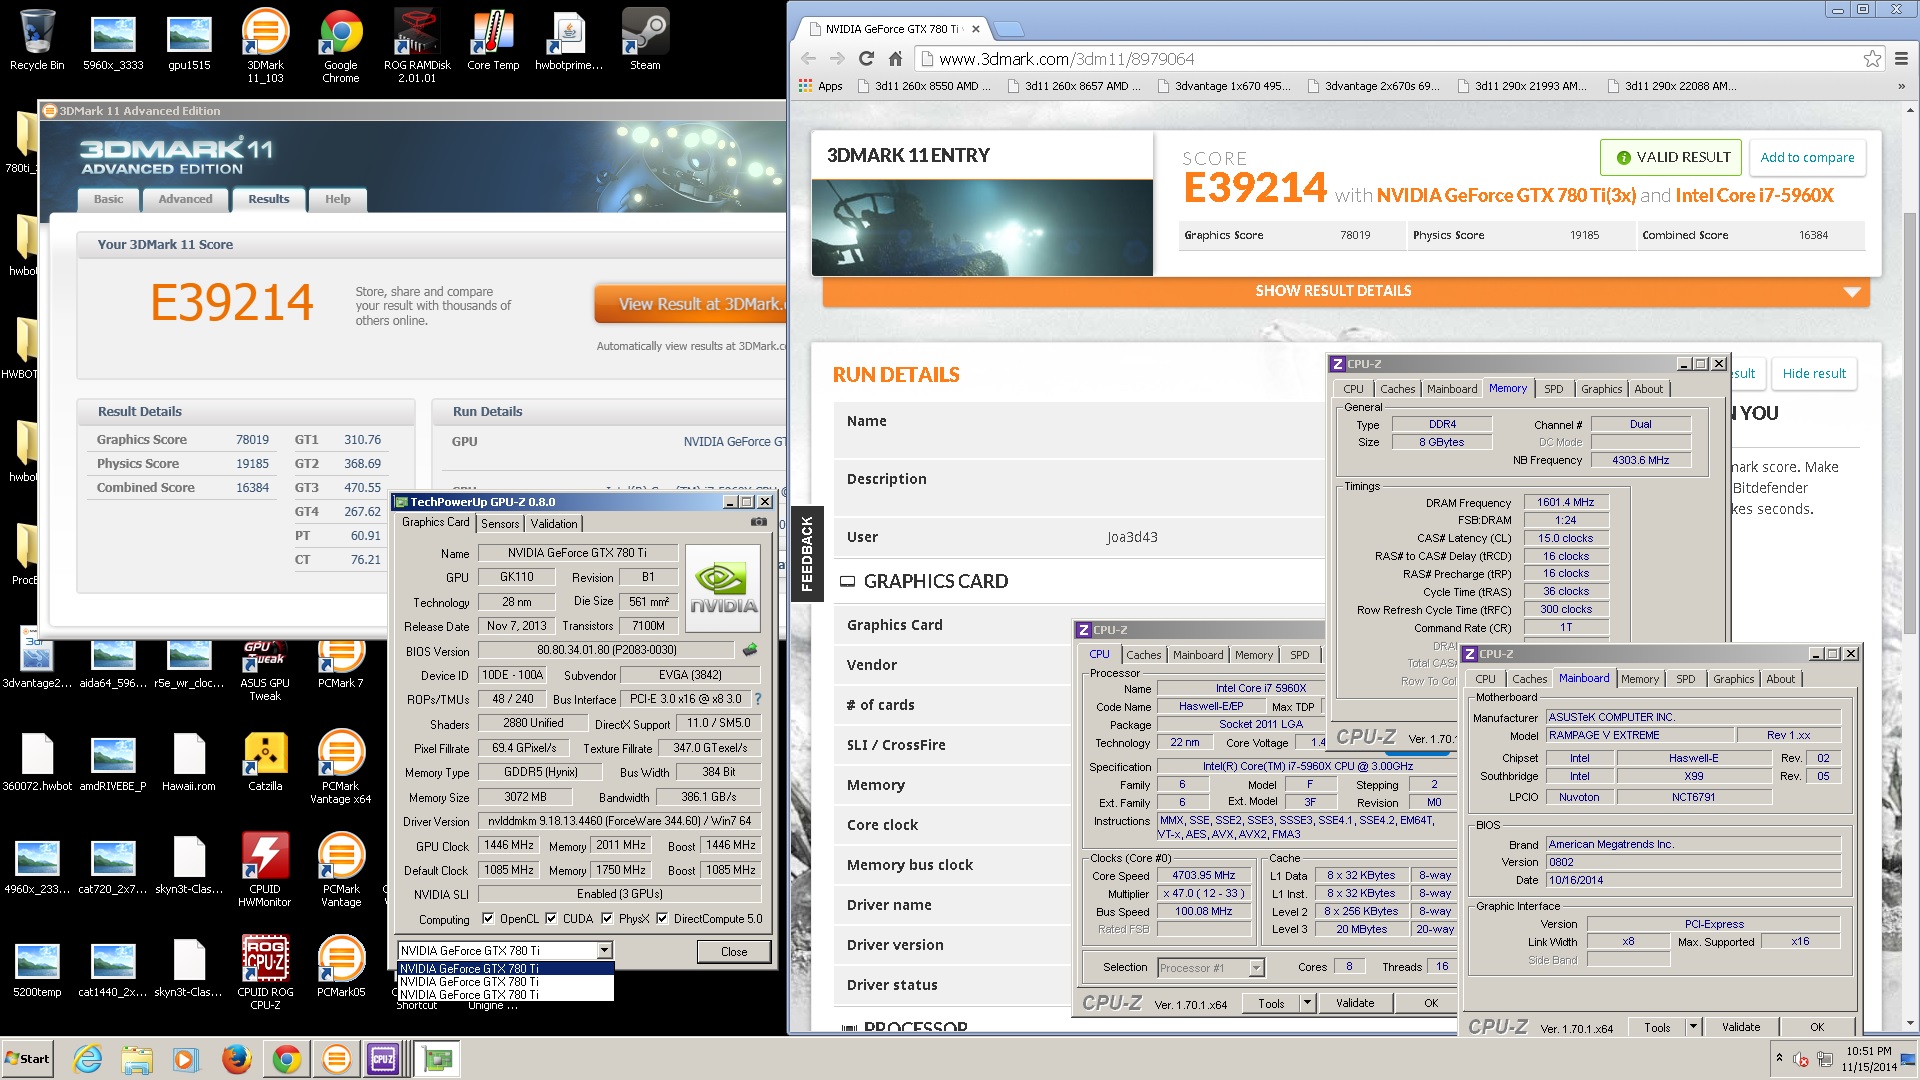Open Firefox from the taskbar

236,1059
